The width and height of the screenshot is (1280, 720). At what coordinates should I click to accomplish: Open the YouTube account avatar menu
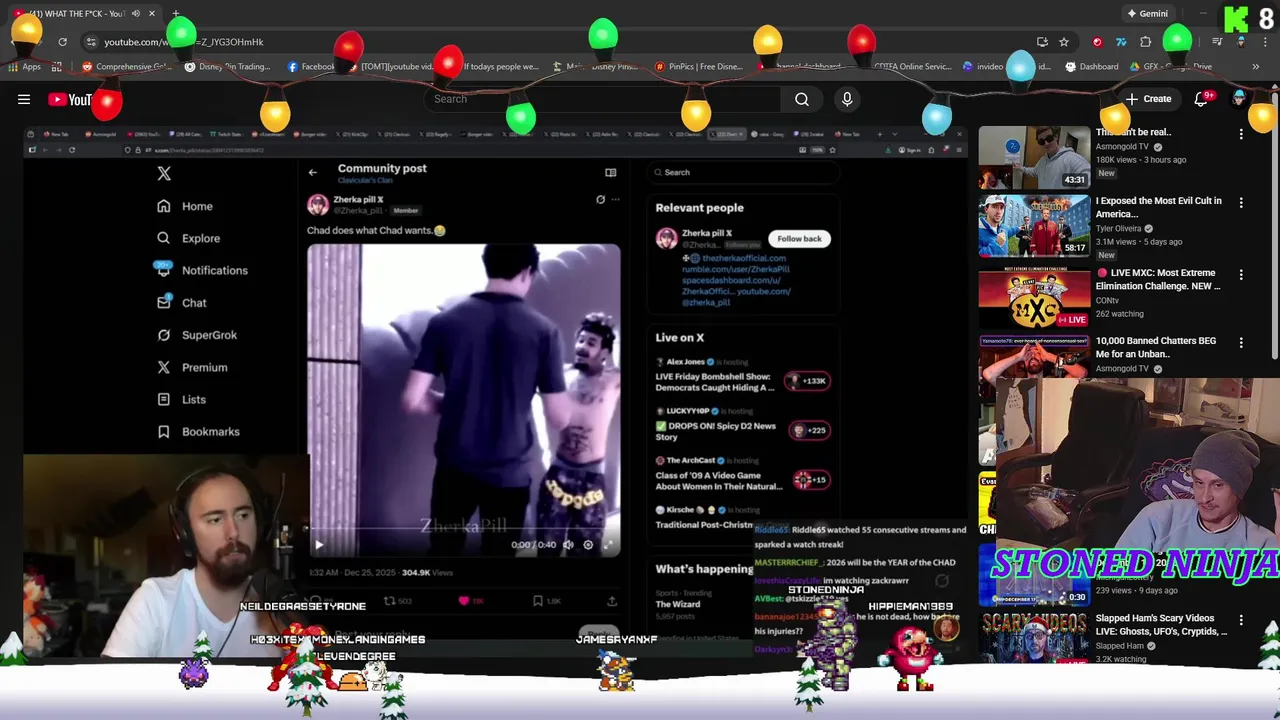tap(1240, 99)
